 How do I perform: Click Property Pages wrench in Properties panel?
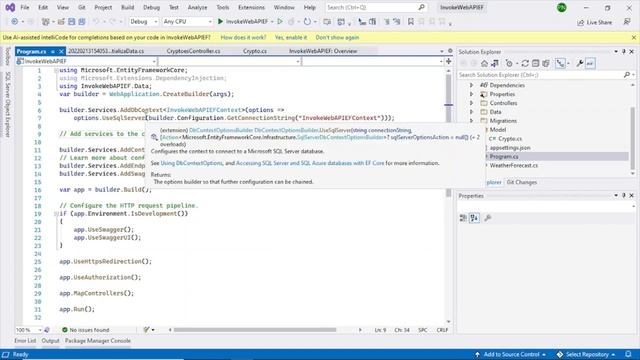(487, 218)
